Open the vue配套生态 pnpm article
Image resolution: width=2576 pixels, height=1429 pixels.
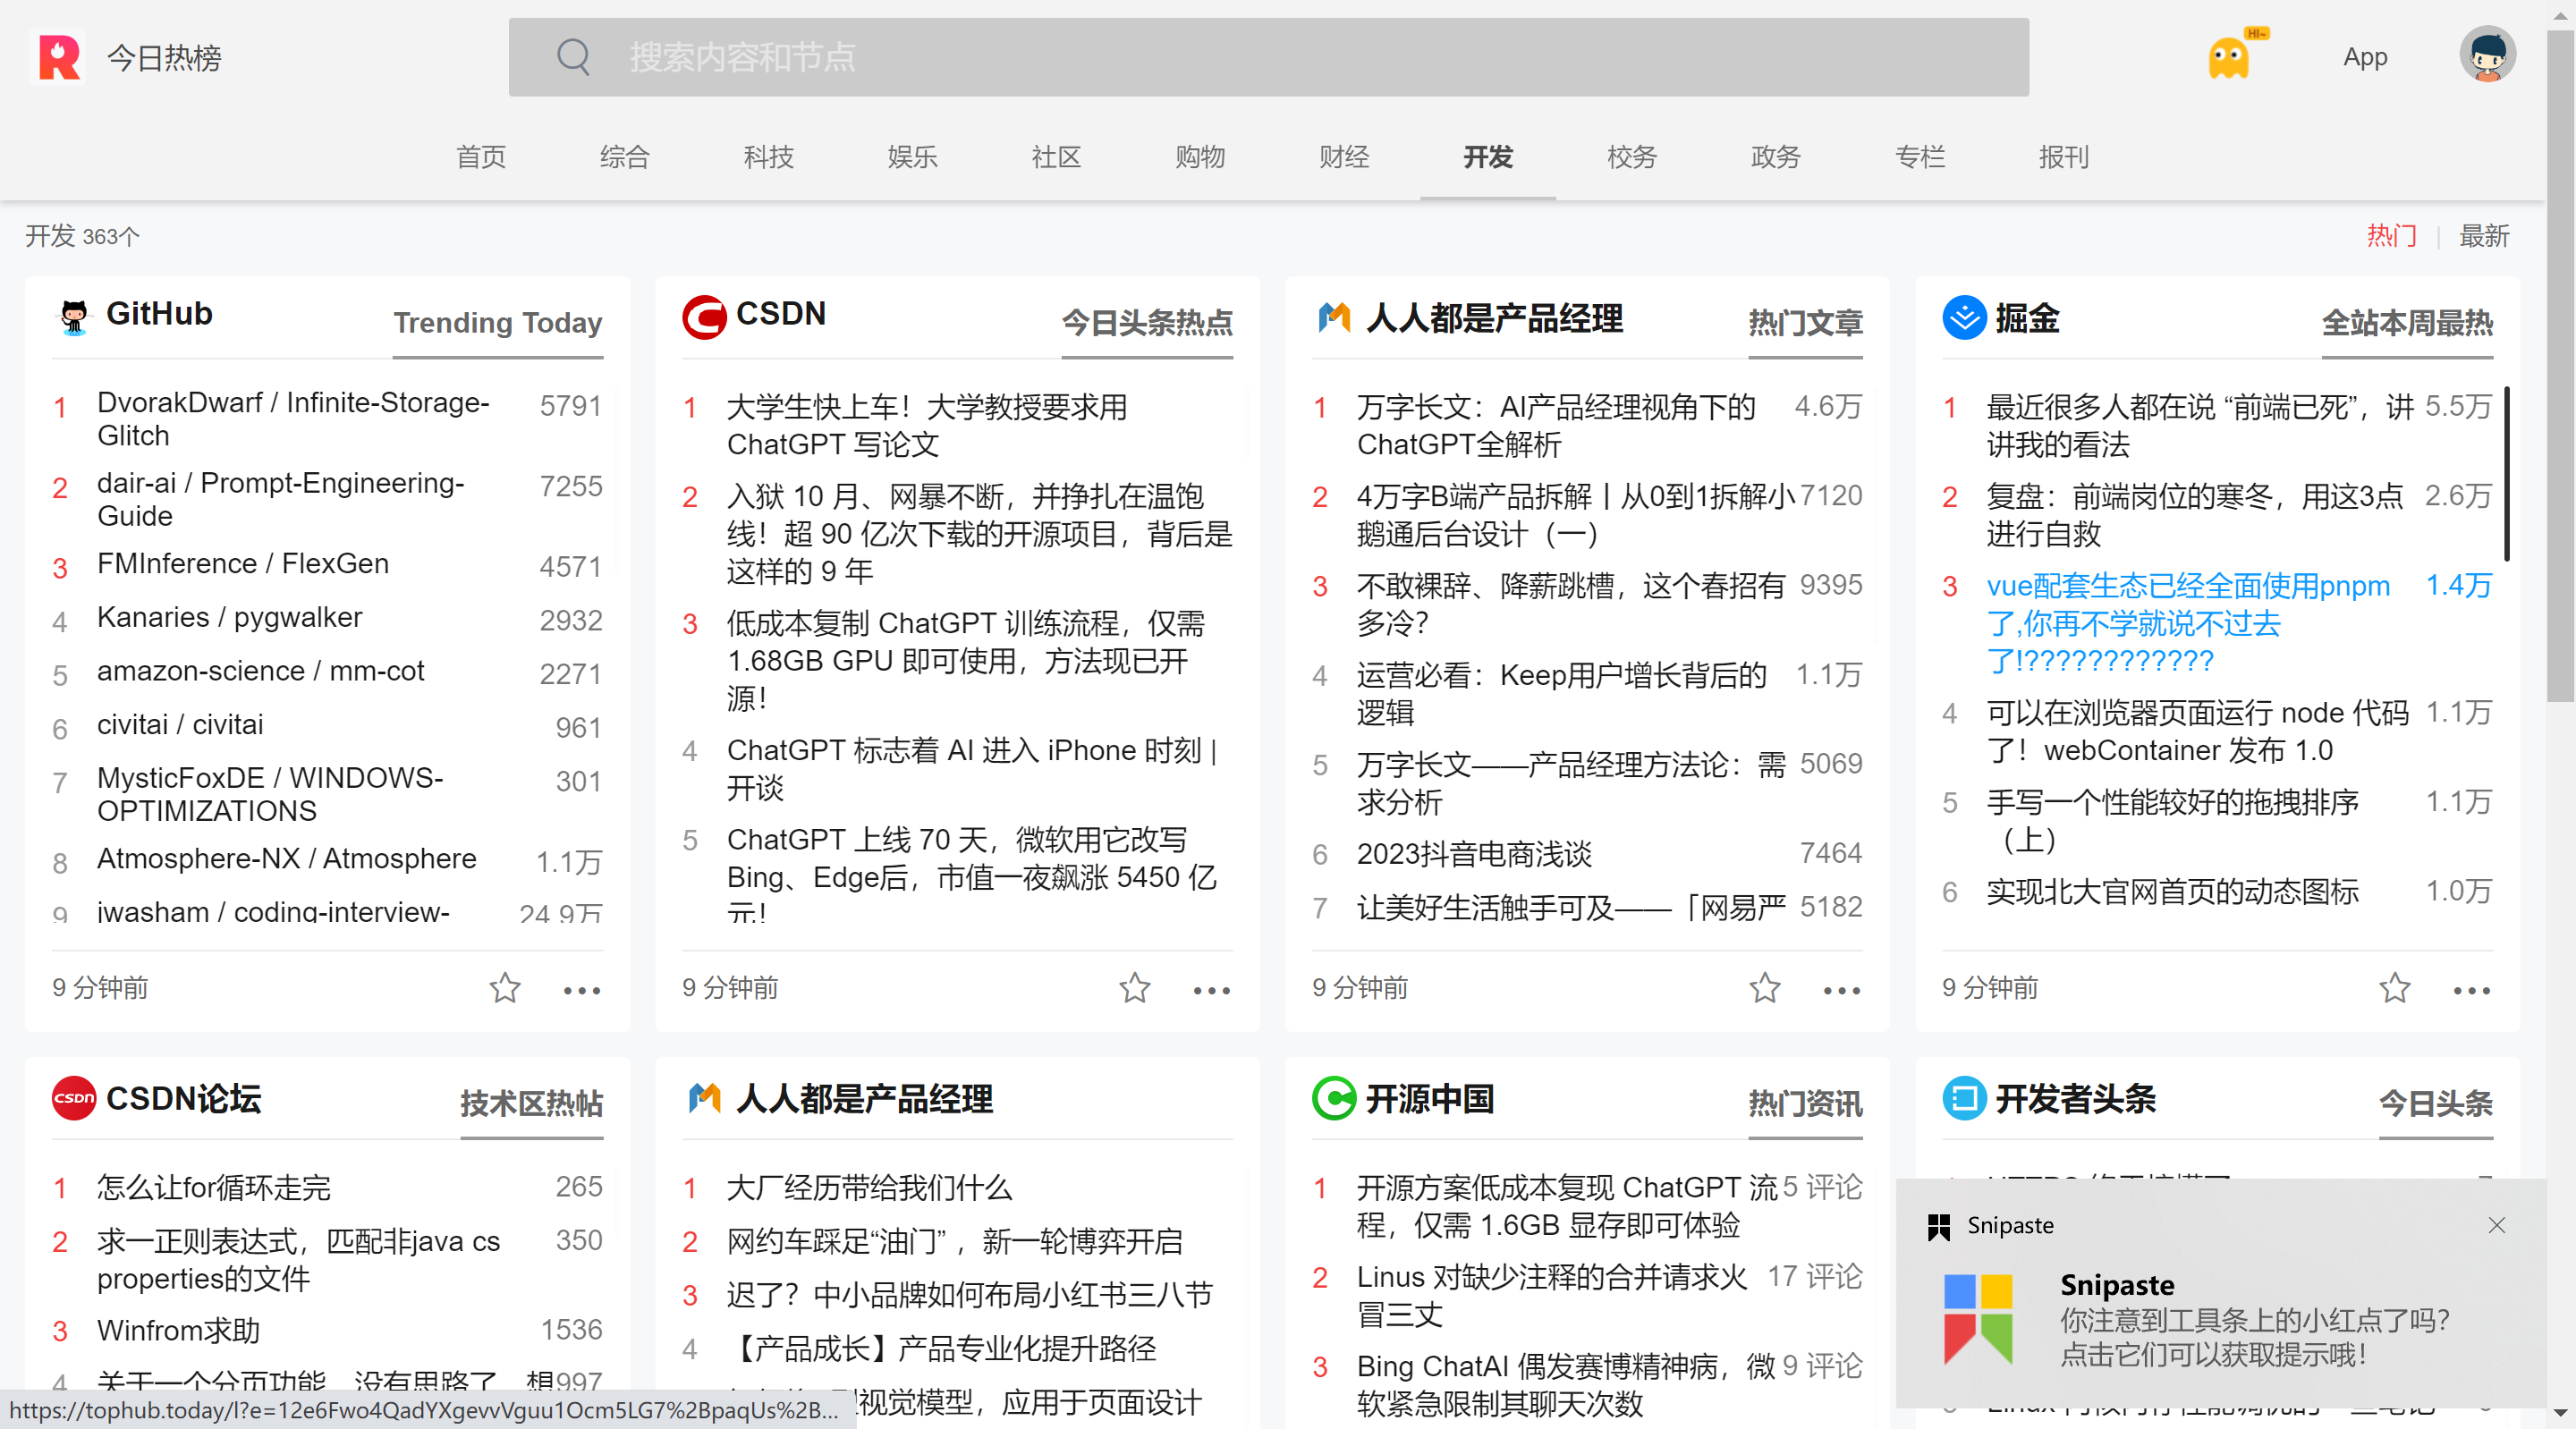point(2188,622)
